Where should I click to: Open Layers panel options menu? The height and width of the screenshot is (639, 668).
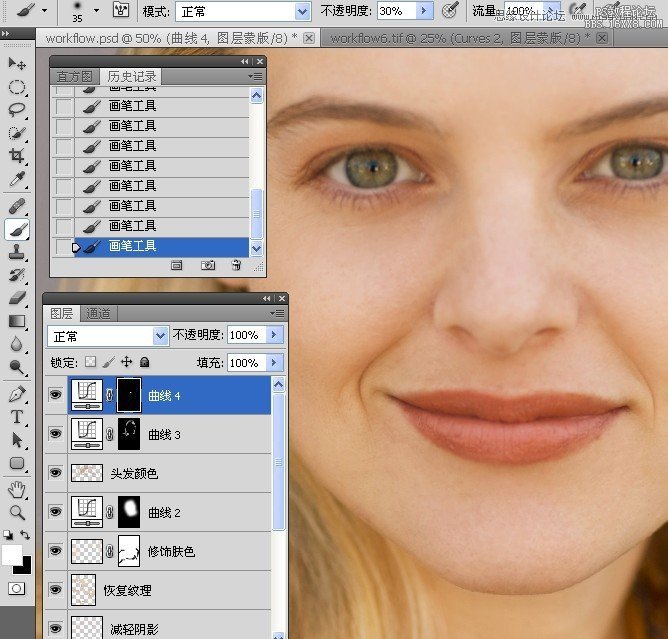(x=278, y=314)
